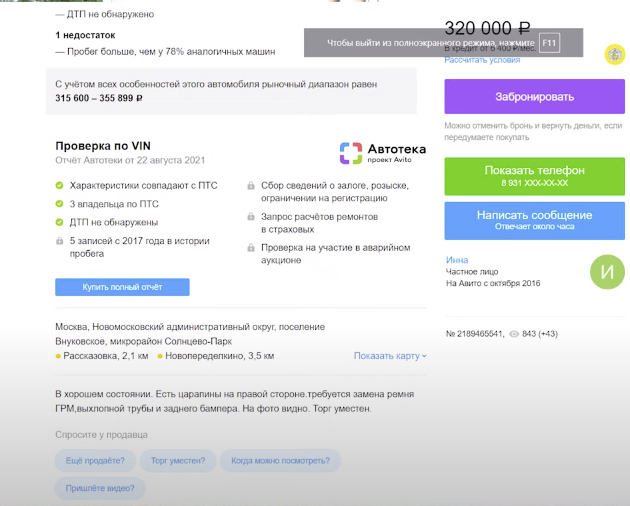Click Показать телефон button
Image resolution: width=630 pixels, height=506 pixels.
click(x=534, y=176)
